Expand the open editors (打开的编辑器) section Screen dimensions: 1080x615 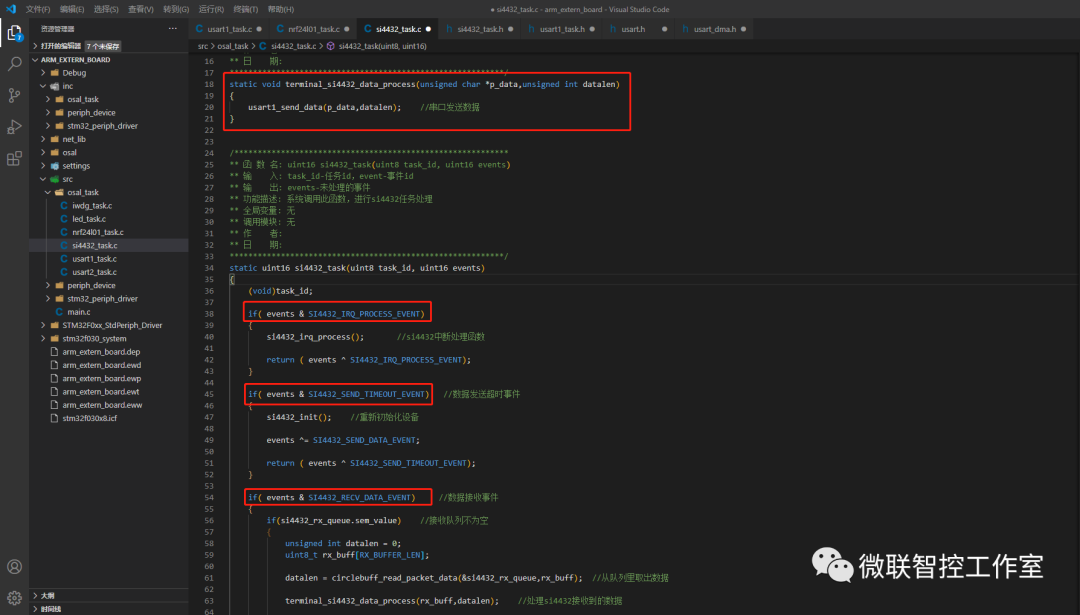coord(61,46)
